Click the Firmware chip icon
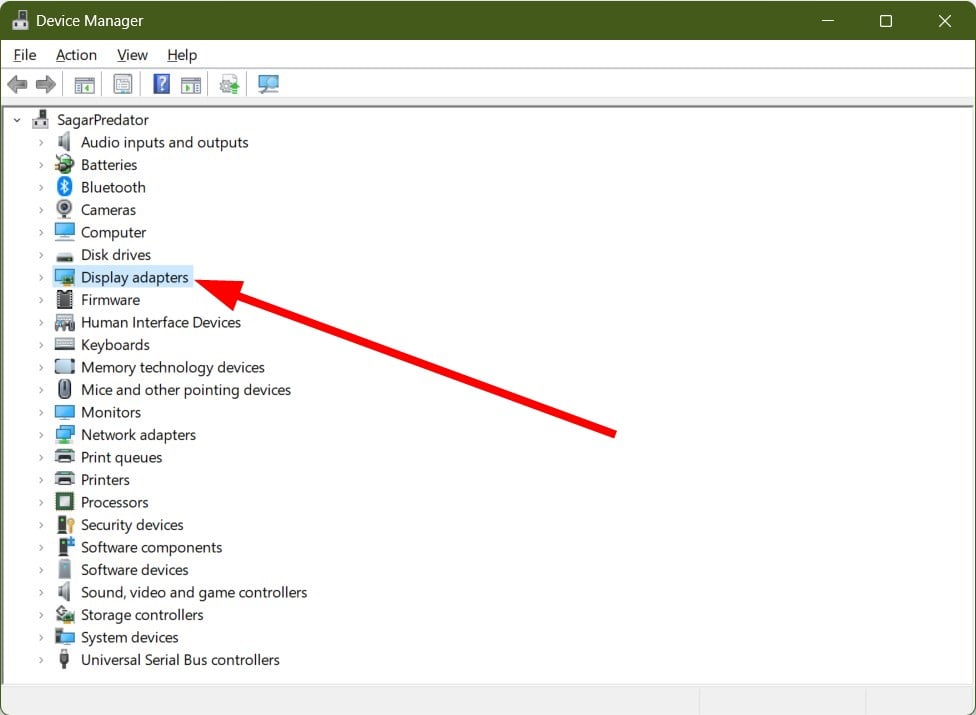Image resolution: width=976 pixels, height=715 pixels. (x=64, y=299)
